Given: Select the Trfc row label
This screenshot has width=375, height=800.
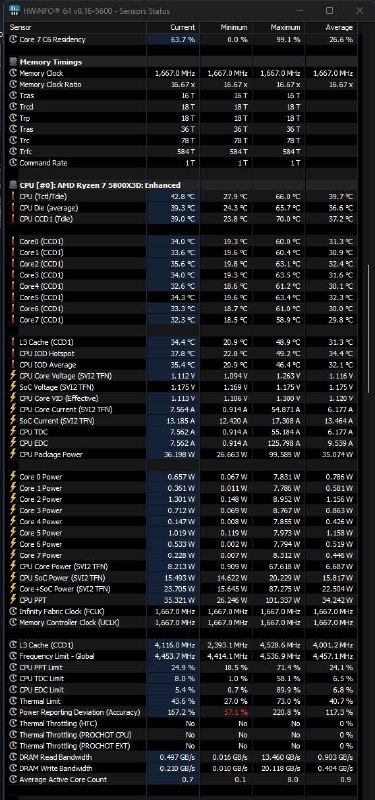Looking at the screenshot, I should pos(26,152).
